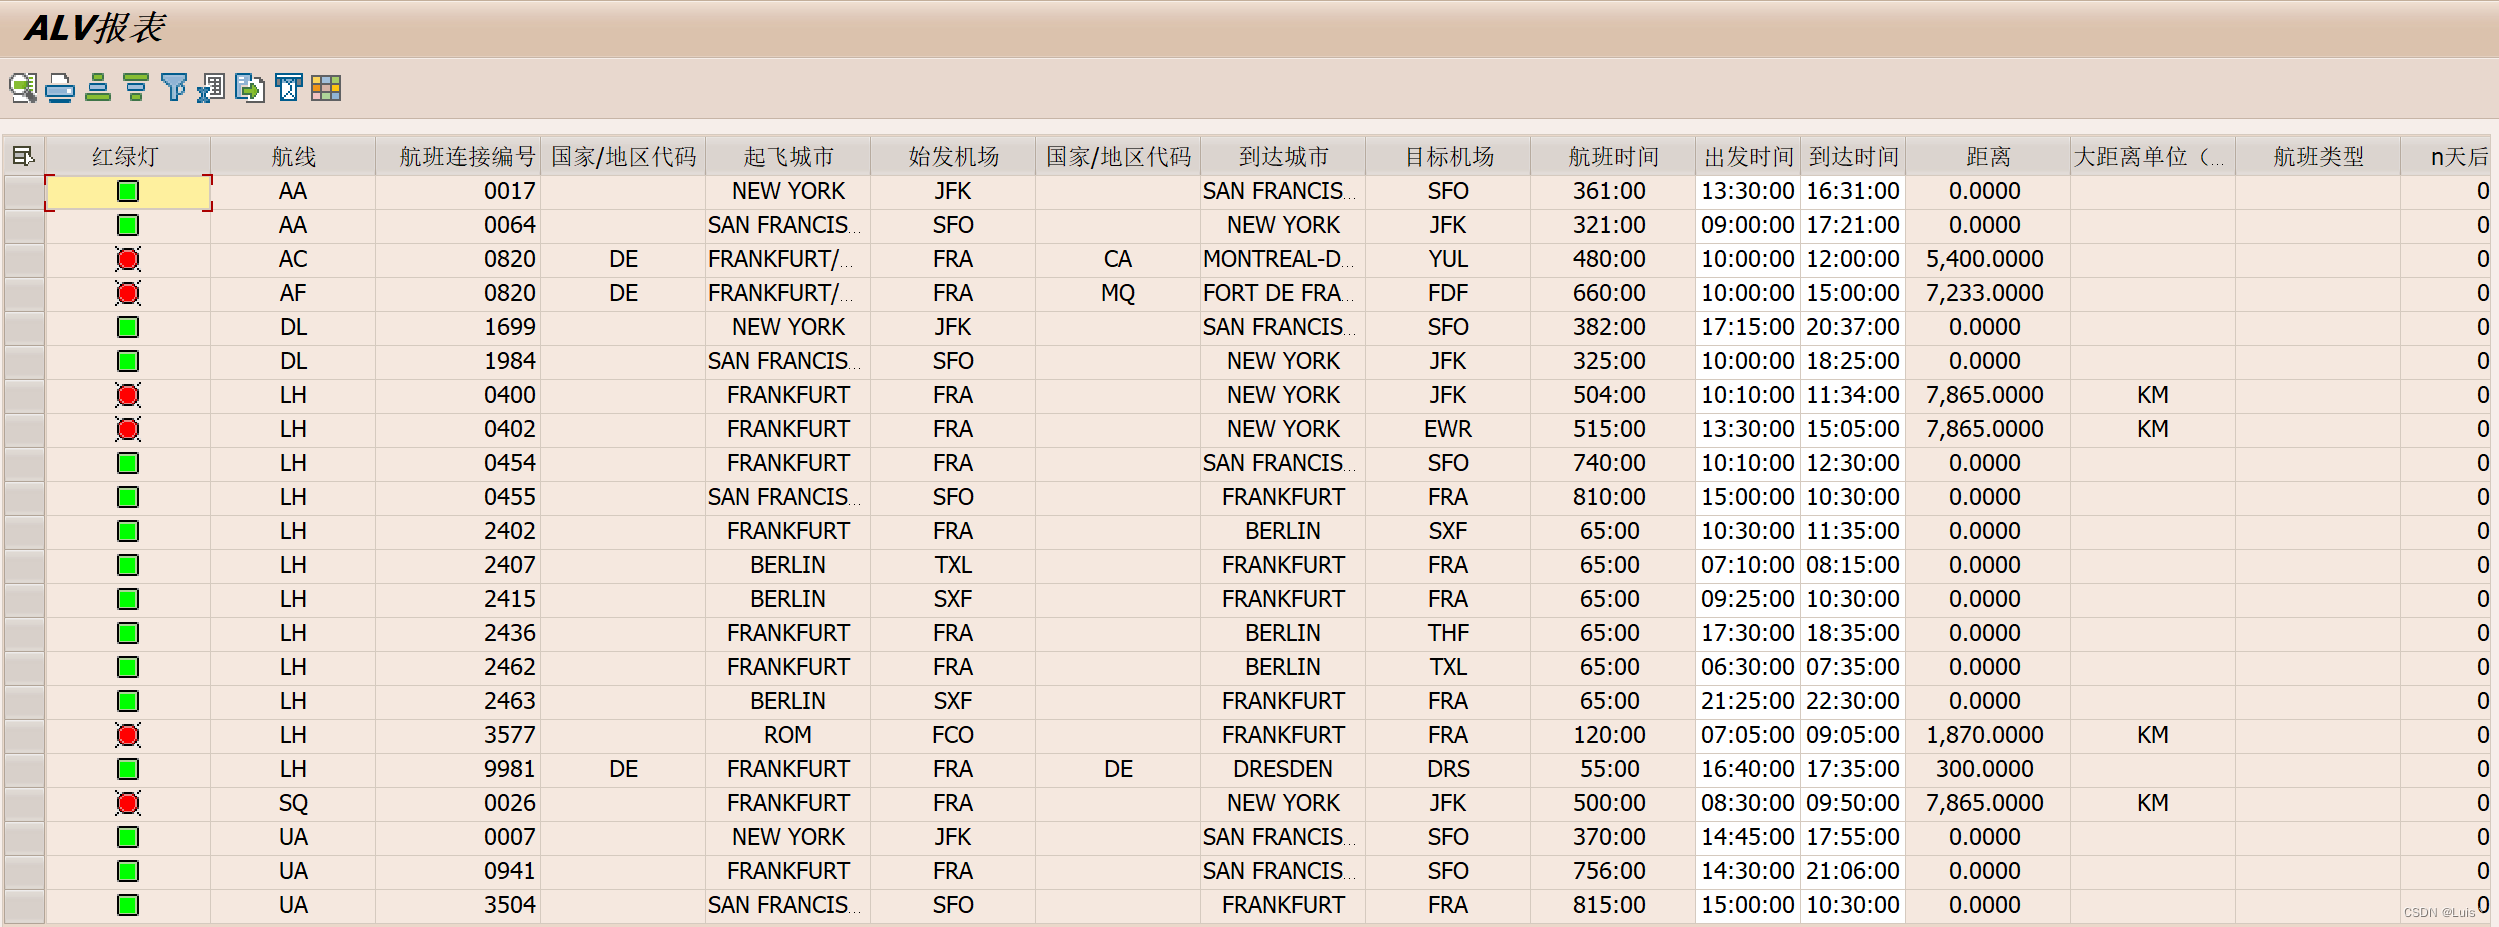
Task: Select the 起飞城市 column header
Action: (788, 157)
